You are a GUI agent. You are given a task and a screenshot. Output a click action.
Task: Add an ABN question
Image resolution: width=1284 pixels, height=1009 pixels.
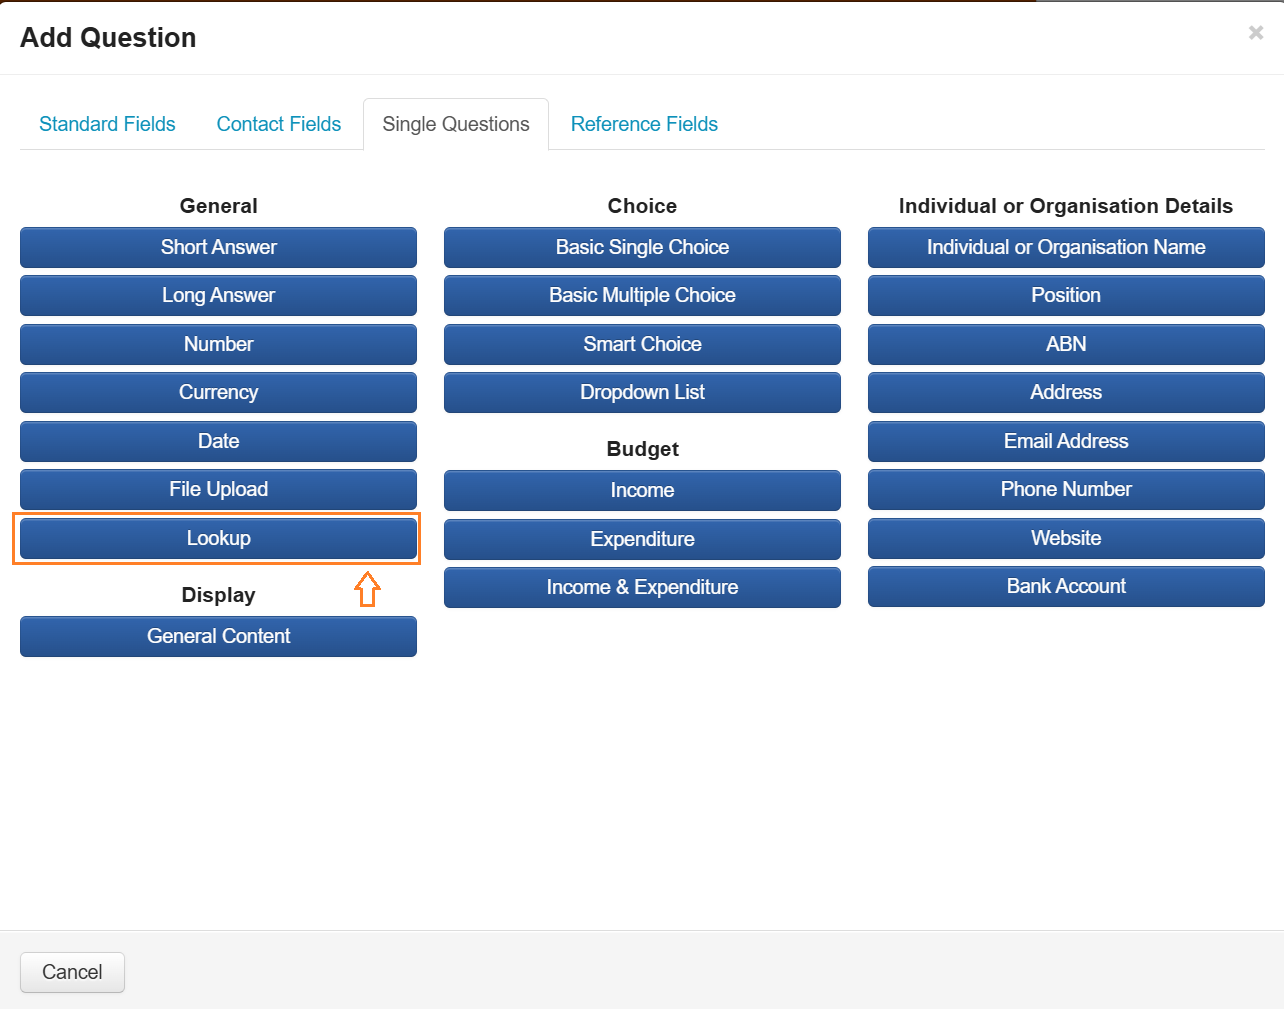tap(1066, 344)
